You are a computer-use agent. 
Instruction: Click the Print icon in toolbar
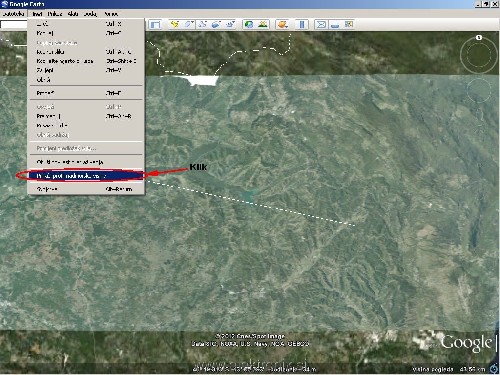click(335, 24)
